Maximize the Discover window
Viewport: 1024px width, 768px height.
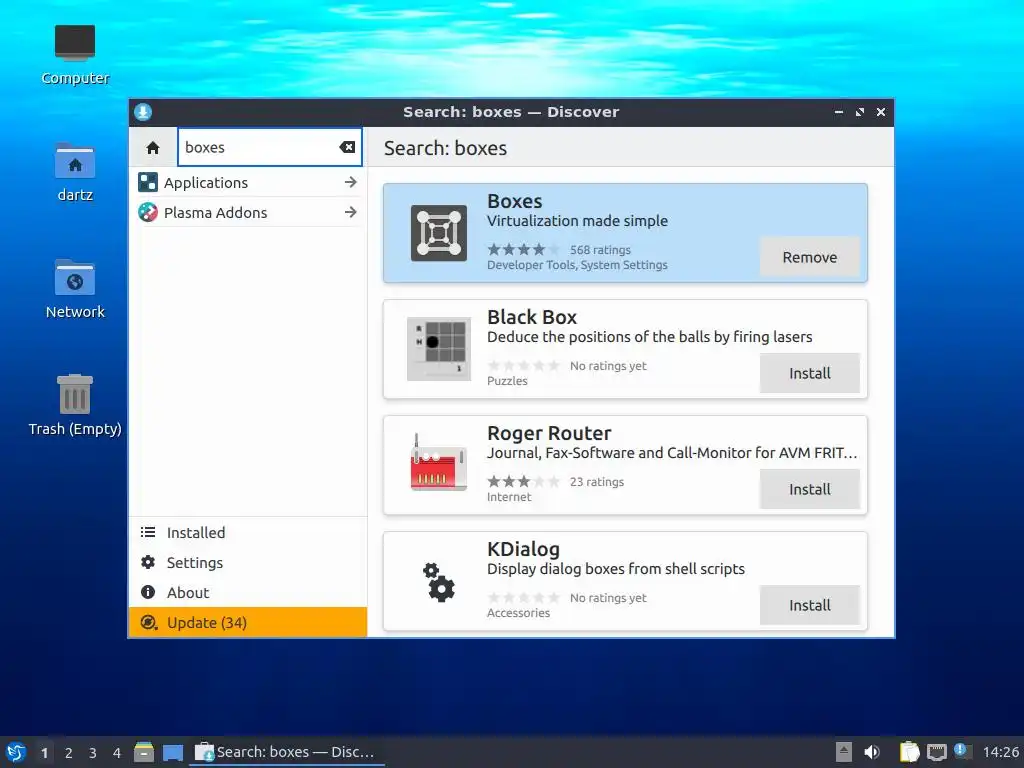[859, 112]
